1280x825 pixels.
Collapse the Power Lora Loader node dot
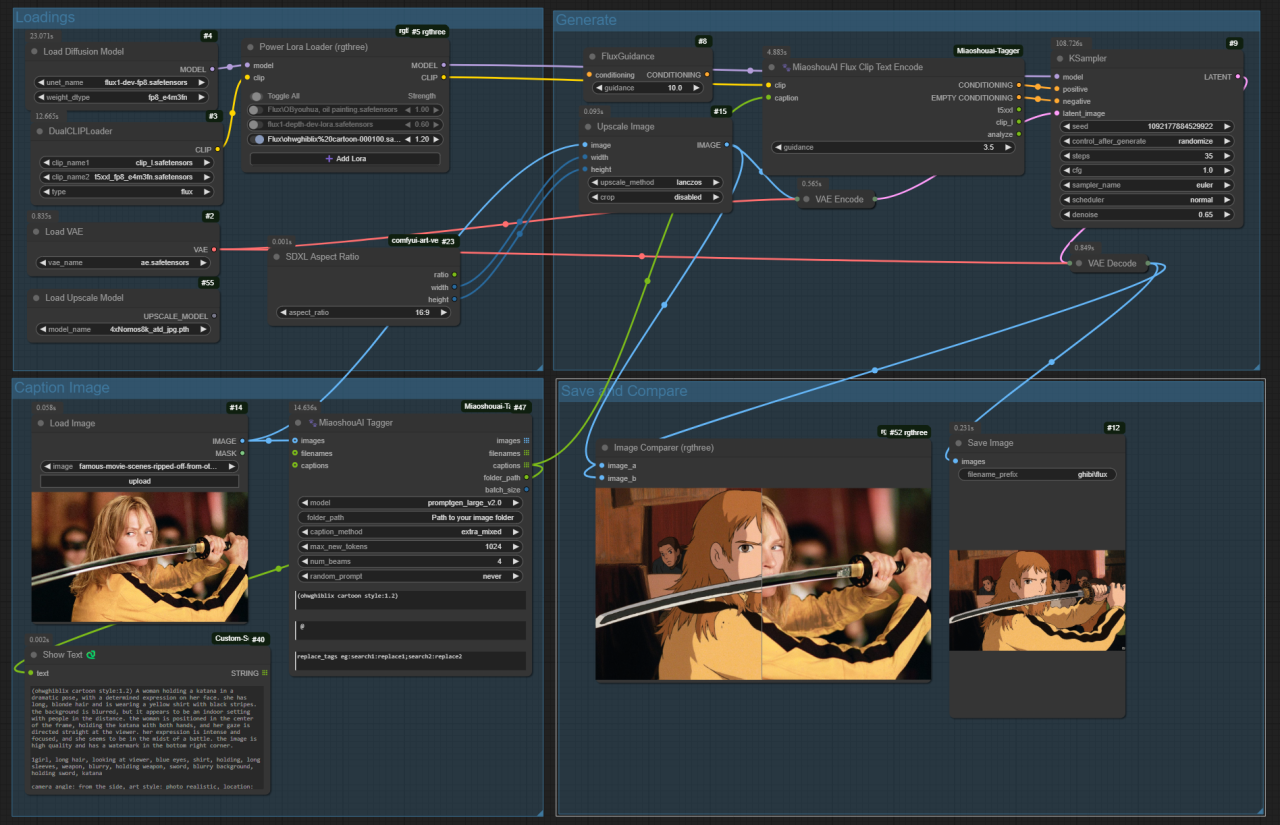[x=251, y=46]
